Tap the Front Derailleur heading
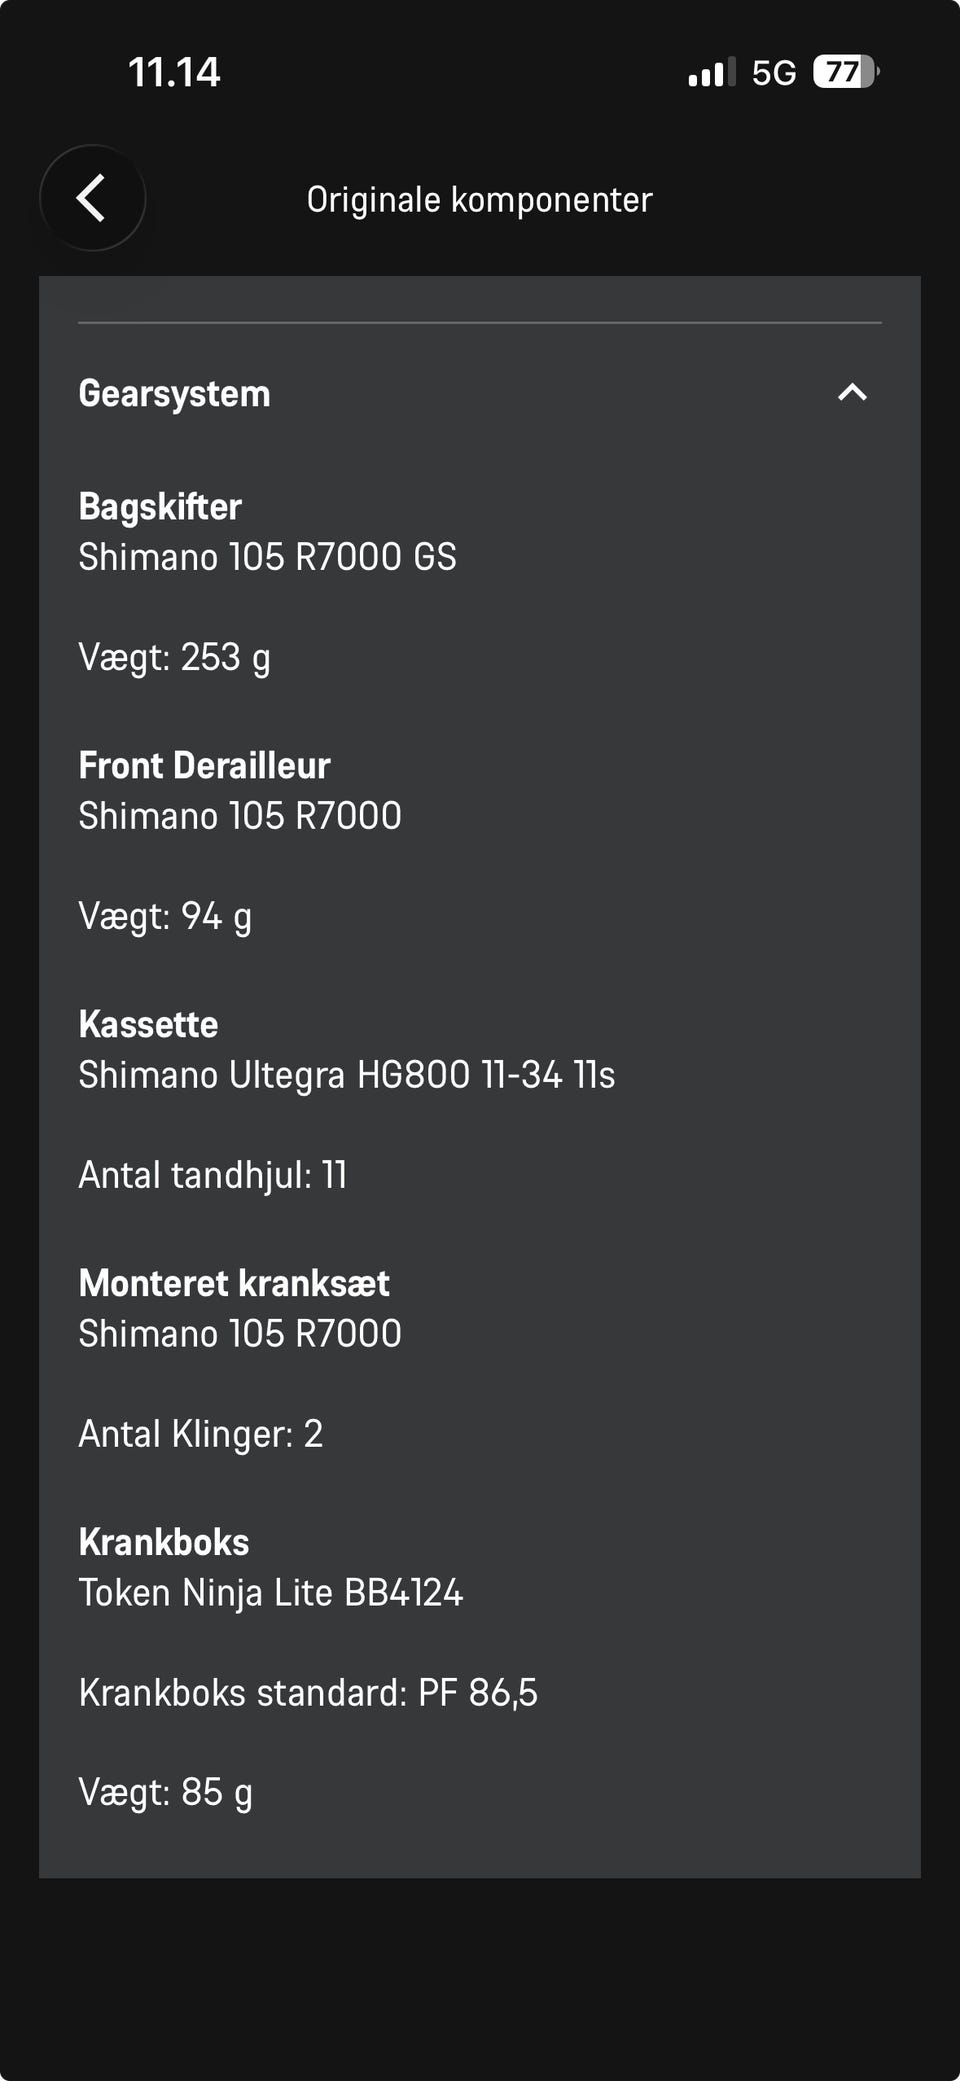The width and height of the screenshot is (960, 2081). (204, 766)
